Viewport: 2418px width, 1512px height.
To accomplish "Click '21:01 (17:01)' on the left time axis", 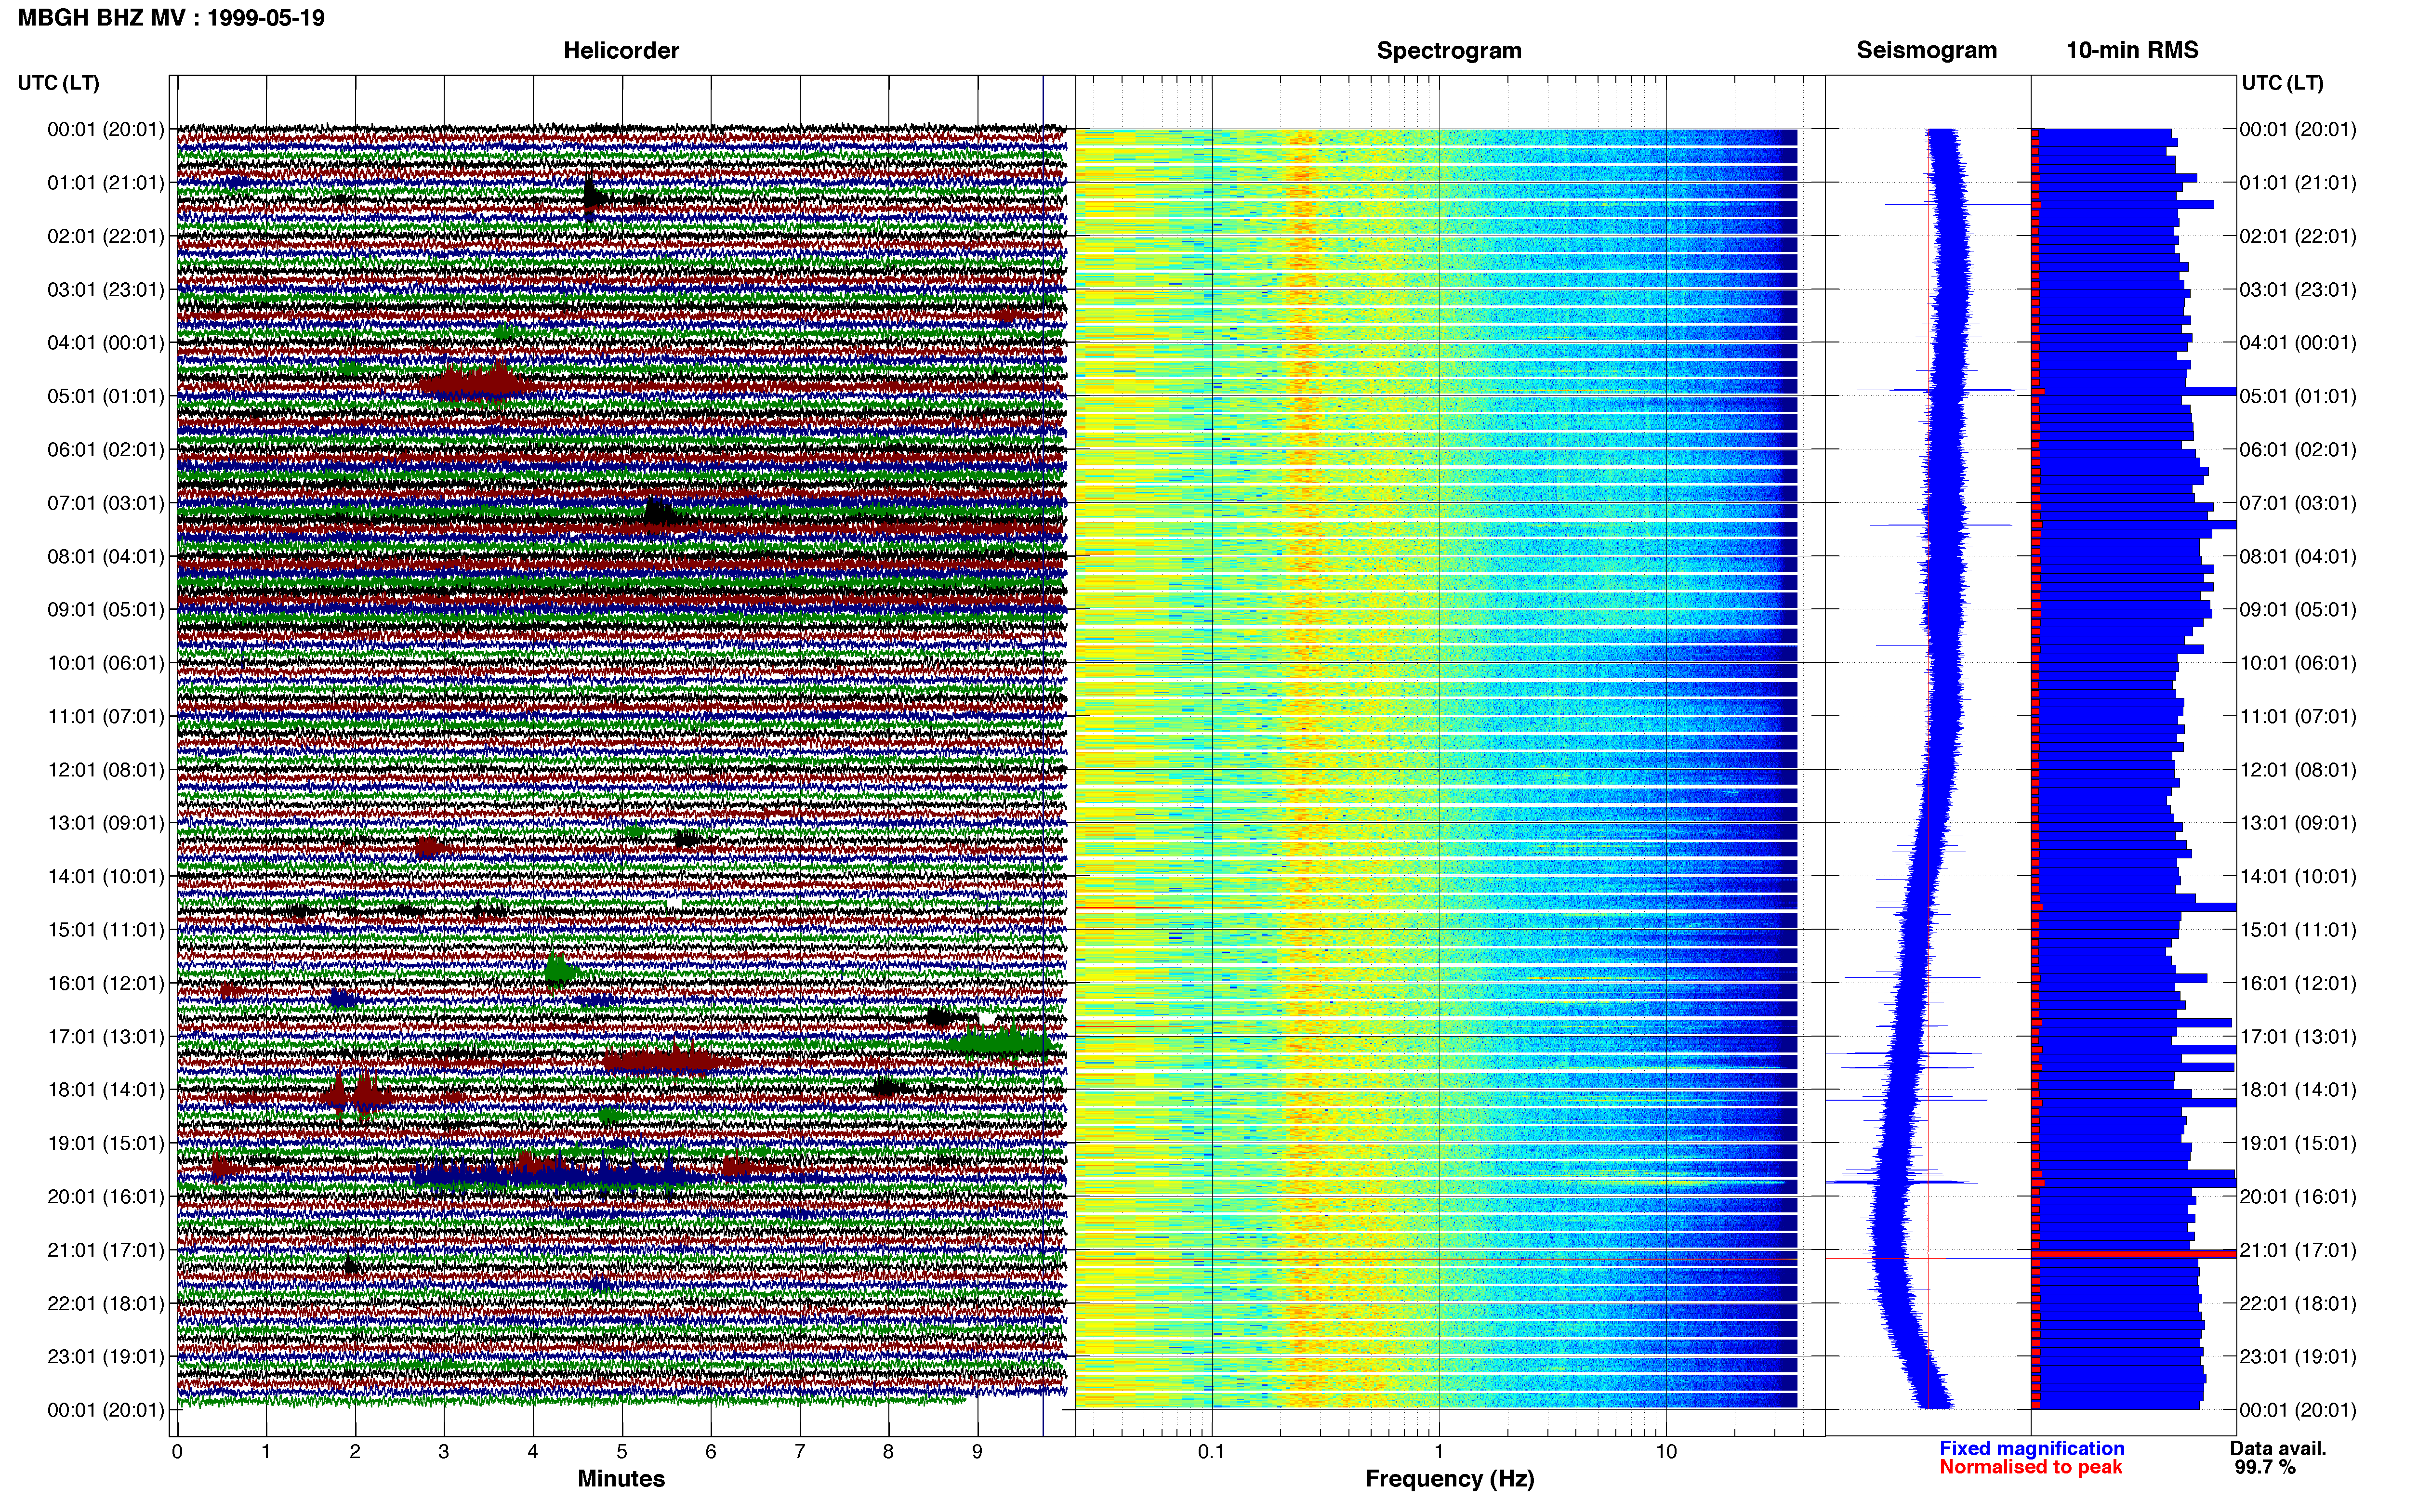I will (x=105, y=1250).
